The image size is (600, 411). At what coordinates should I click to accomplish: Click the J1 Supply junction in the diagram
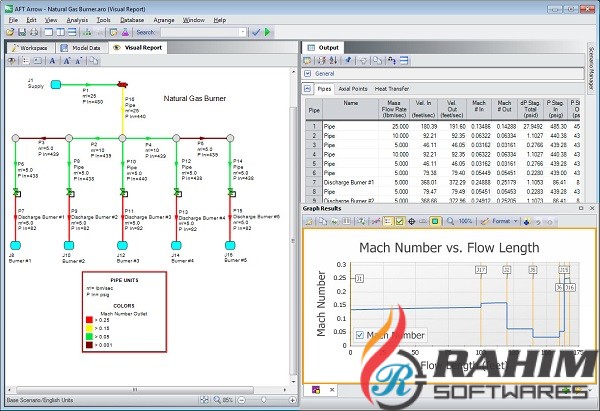[56, 84]
